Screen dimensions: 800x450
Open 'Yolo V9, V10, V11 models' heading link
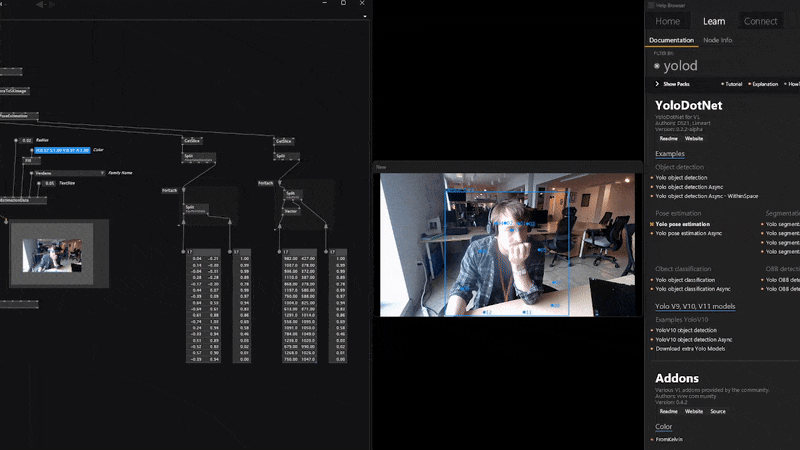(x=695, y=307)
